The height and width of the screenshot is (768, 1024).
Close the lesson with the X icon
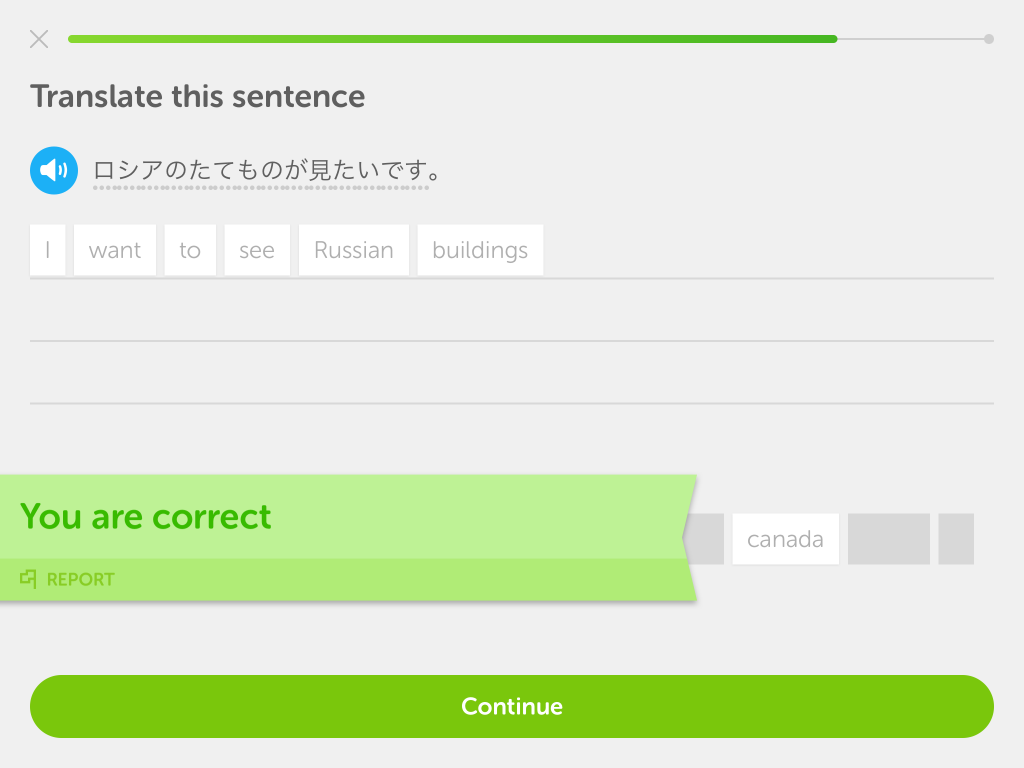pos(39,39)
